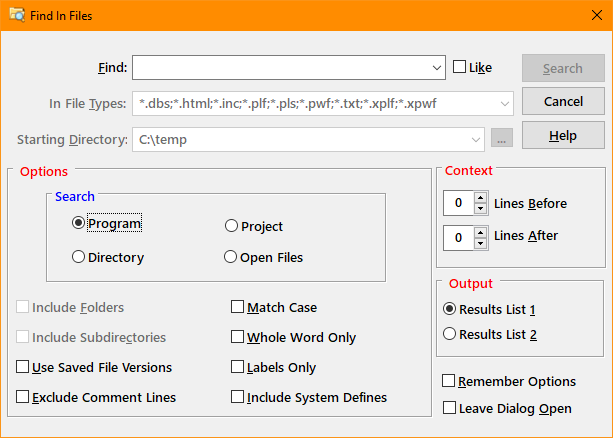Select the Project search option
This screenshot has width=613, height=438.
pyautogui.click(x=232, y=227)
